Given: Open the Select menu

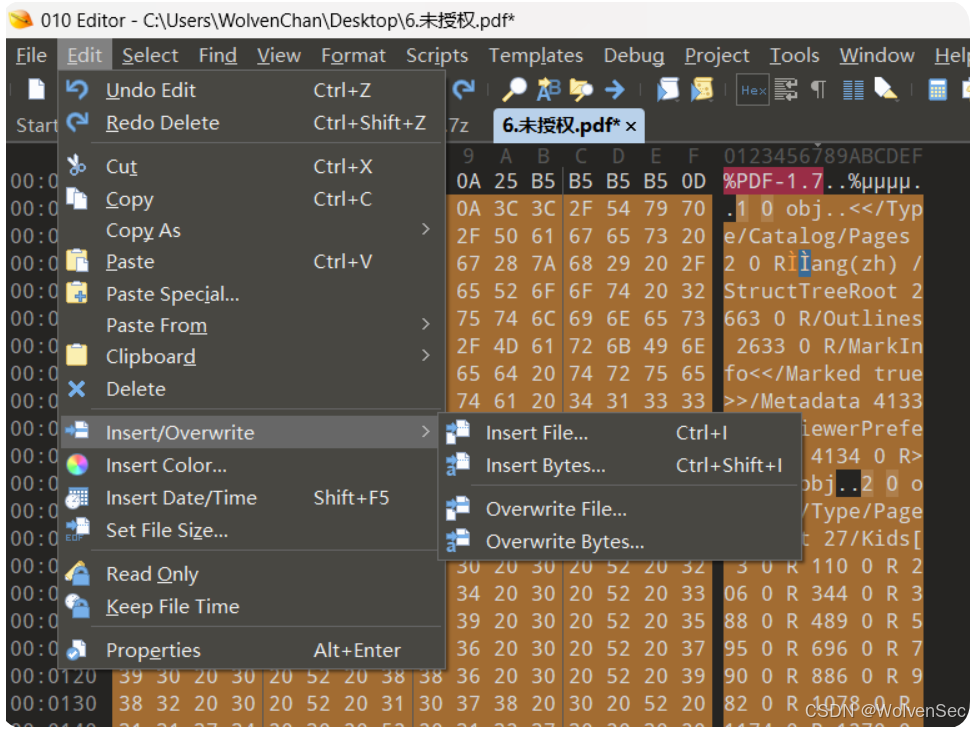Looking at the screenshot, I should pos(150,55).
